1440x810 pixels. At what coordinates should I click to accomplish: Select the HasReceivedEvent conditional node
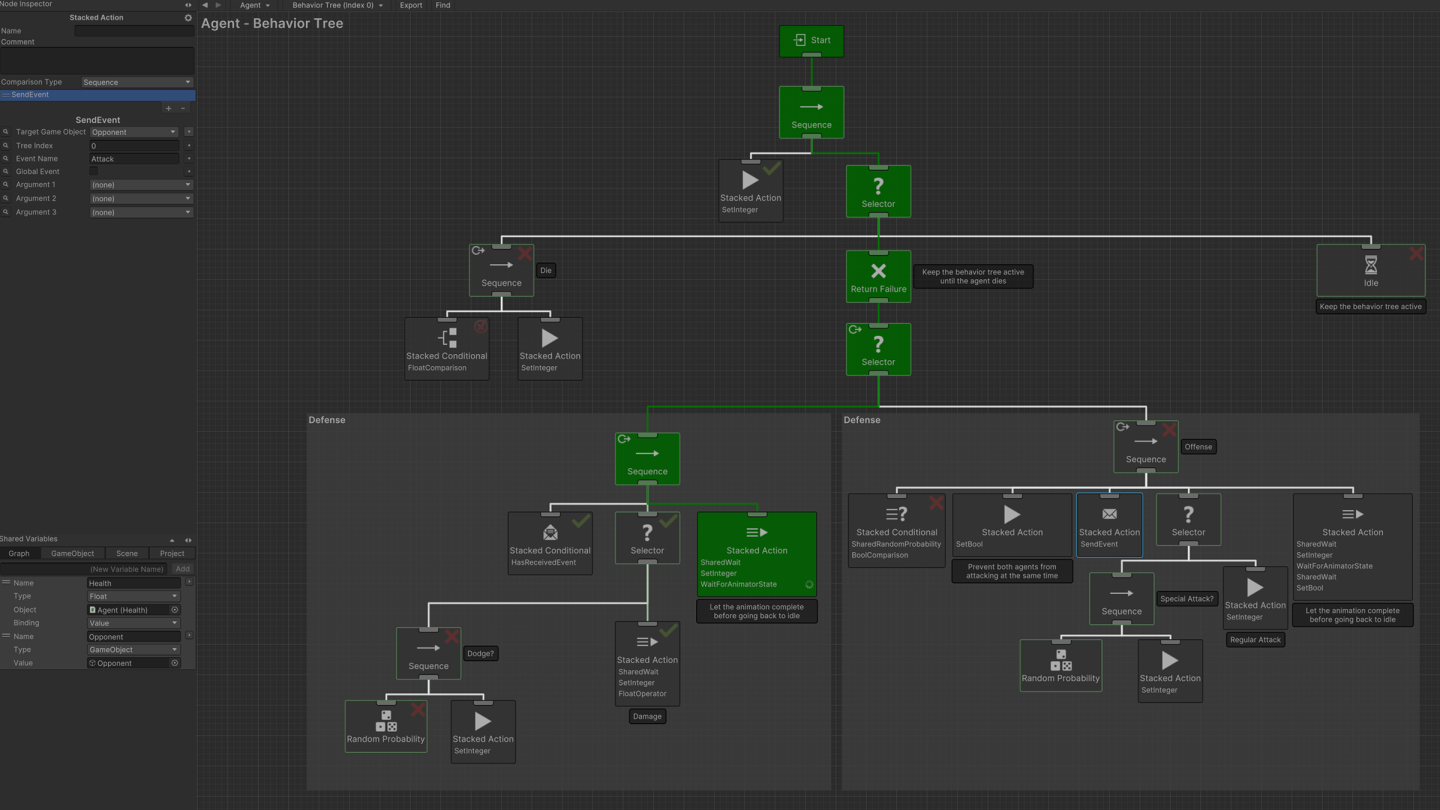pos(550,542)
